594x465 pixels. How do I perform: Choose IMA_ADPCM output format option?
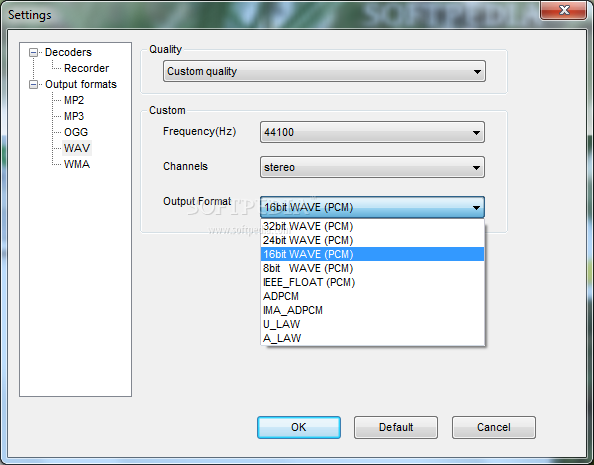coord(372,310)
